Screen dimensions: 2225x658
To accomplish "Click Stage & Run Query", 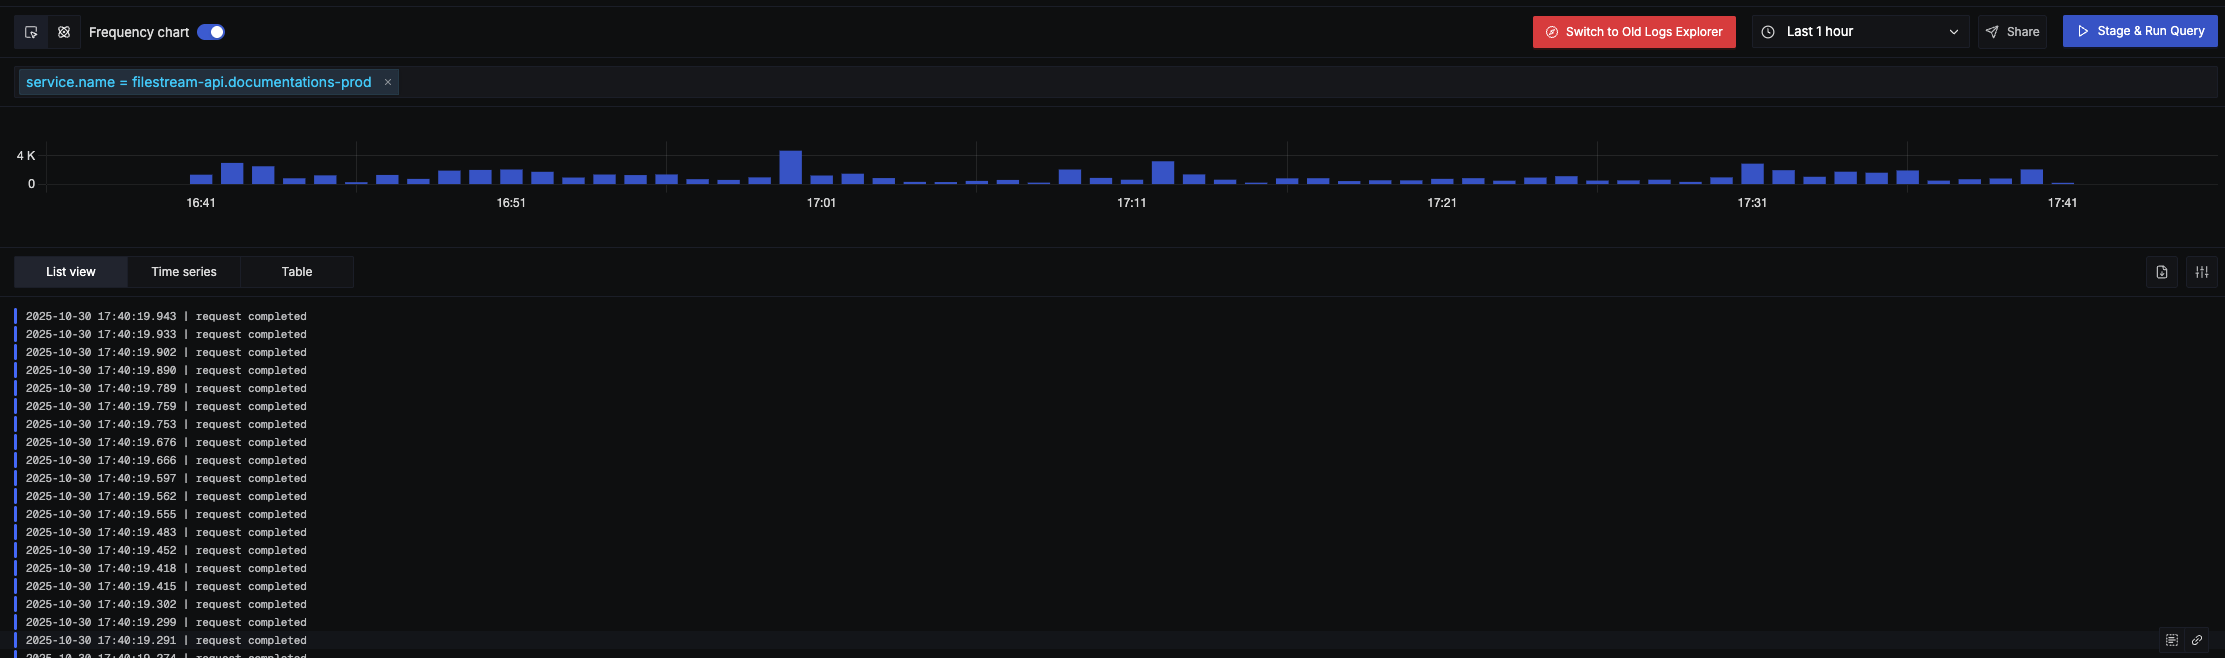I will point(2140,31).
